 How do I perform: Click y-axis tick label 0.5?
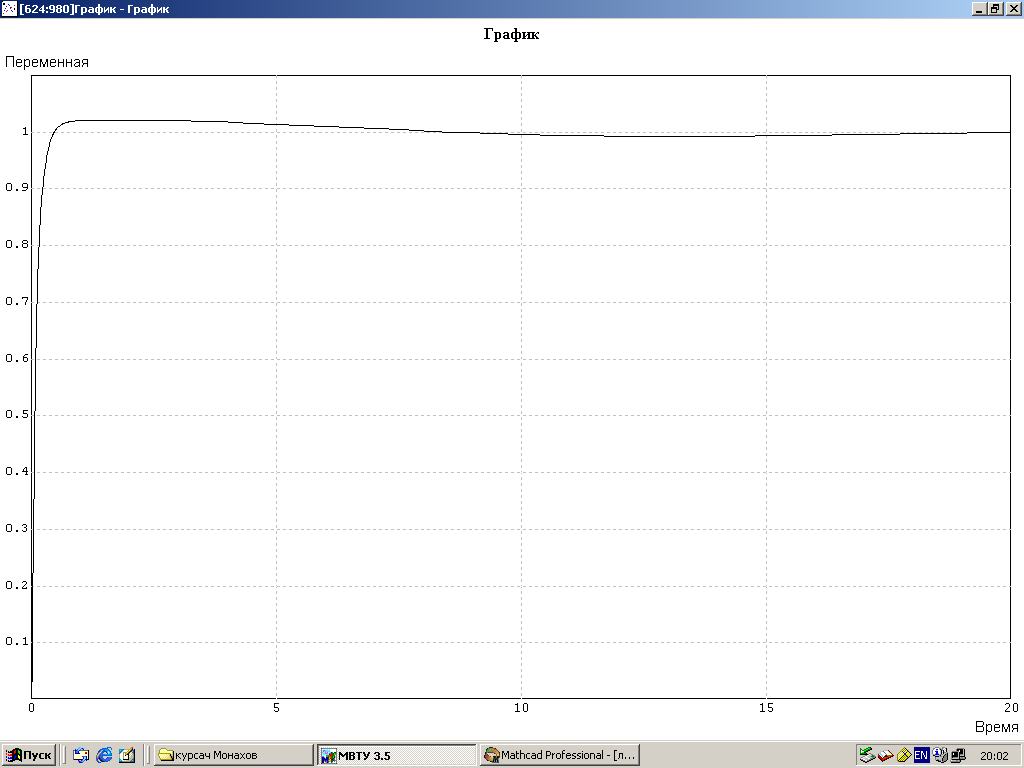pyautogui.click(x=17, y=415)
